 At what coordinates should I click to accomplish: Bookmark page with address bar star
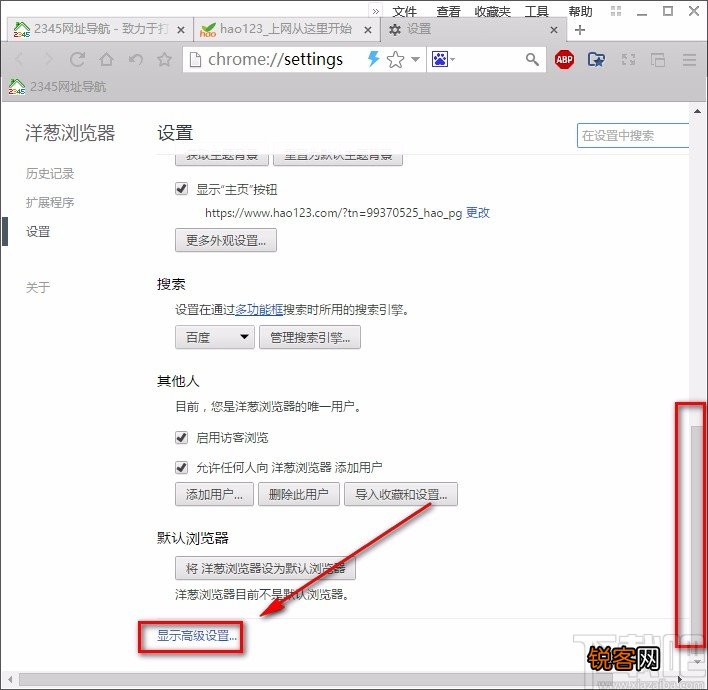[x=396, y=59]
